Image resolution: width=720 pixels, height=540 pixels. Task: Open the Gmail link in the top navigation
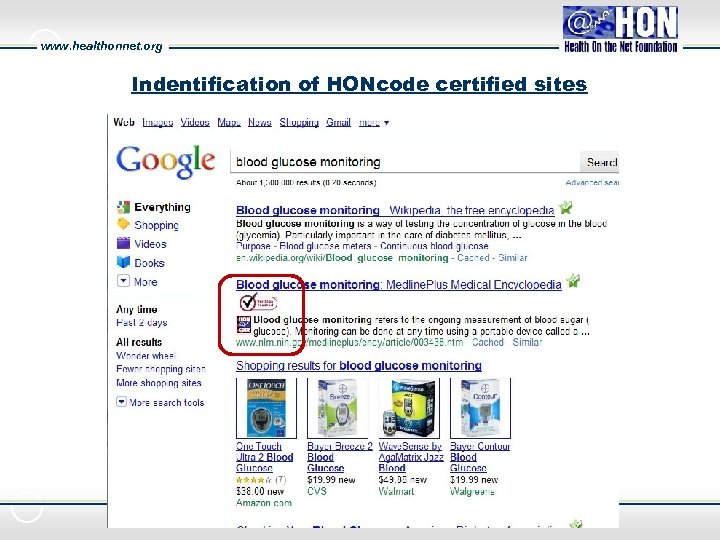338,122
